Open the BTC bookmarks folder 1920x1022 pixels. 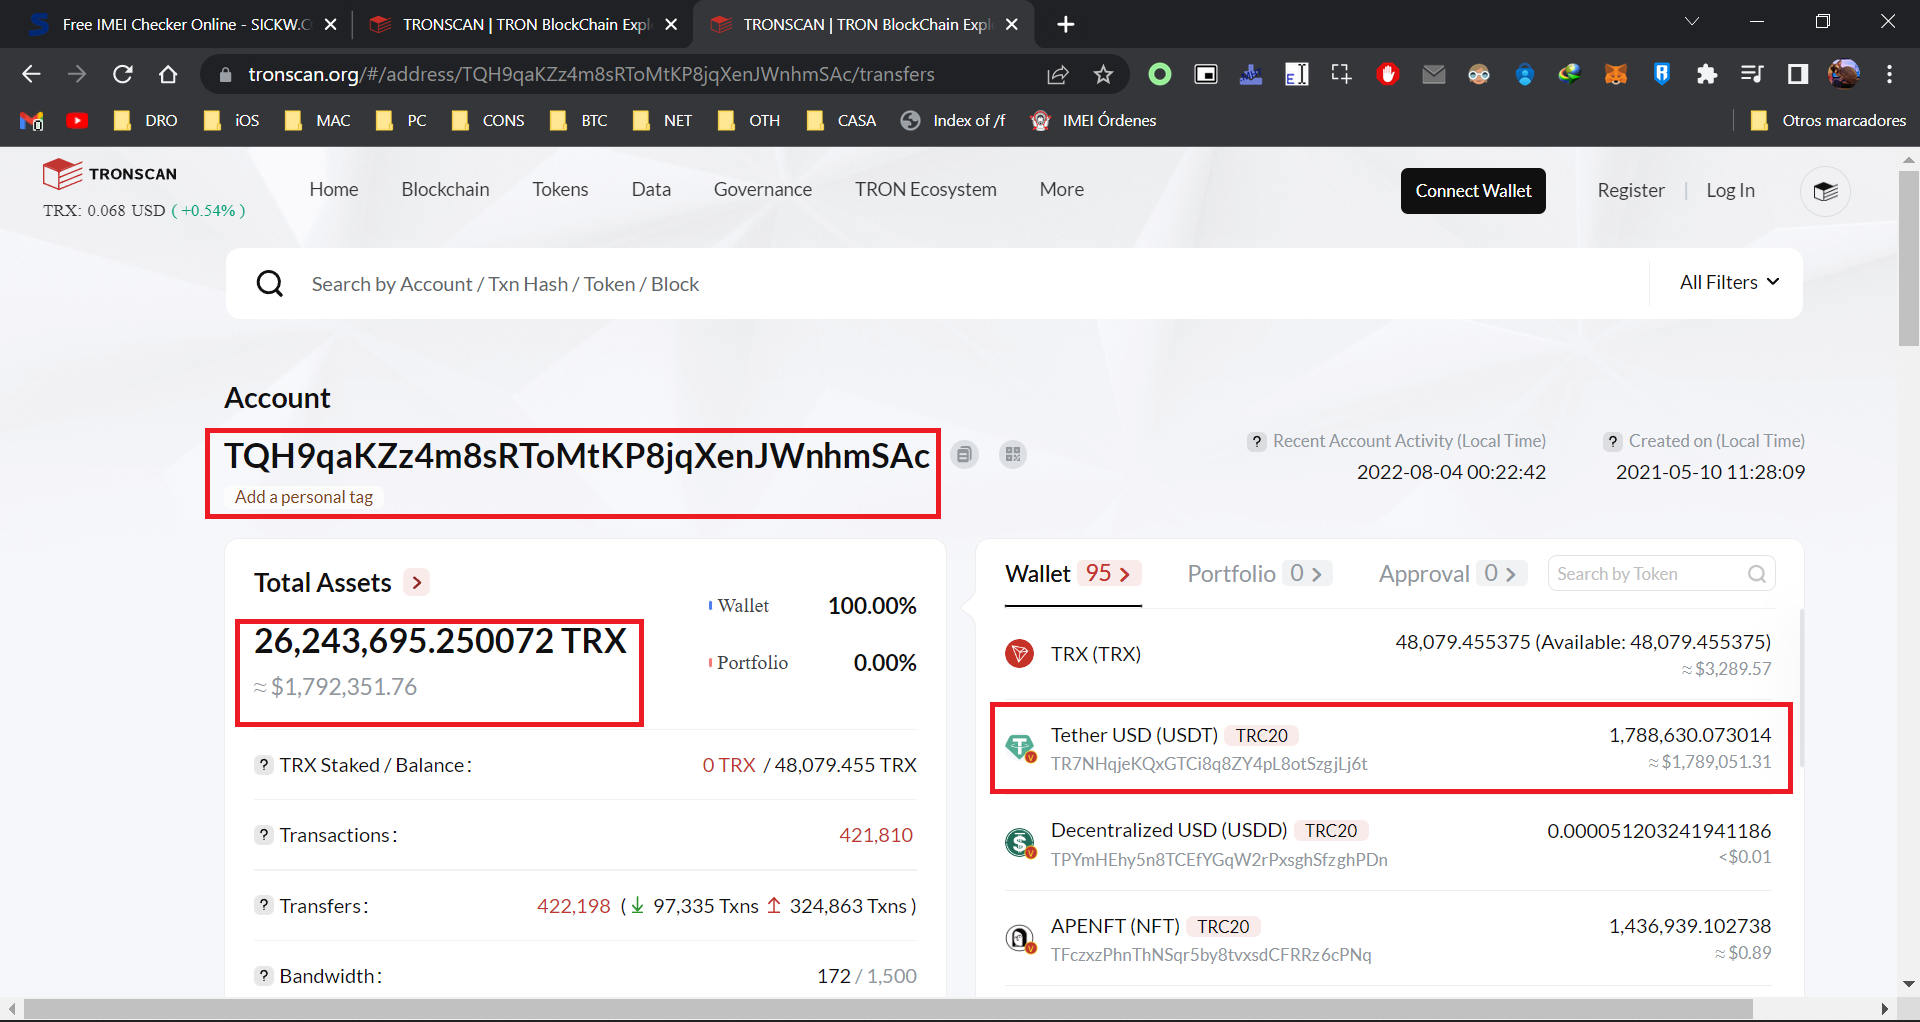coord(579,121)
